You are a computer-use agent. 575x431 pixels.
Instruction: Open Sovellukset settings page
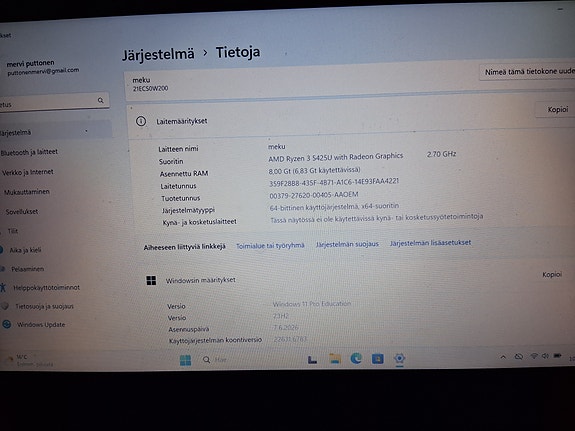click(22, 212)
